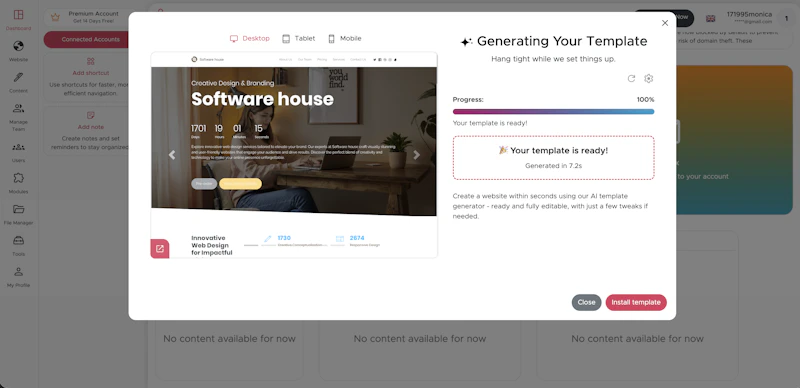
Task: Go to next slide arrow in preview
Action: pyautogui.click(x=416, y=155)
